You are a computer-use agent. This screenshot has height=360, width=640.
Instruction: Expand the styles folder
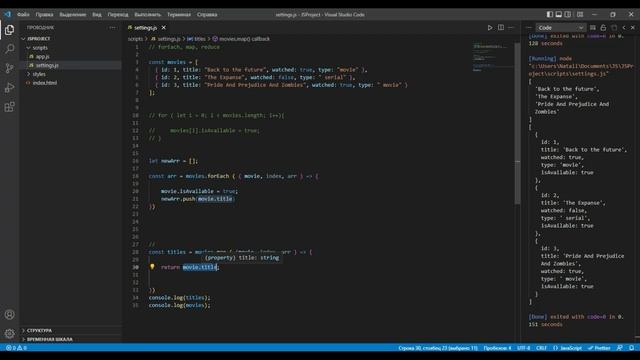[71, 74]
